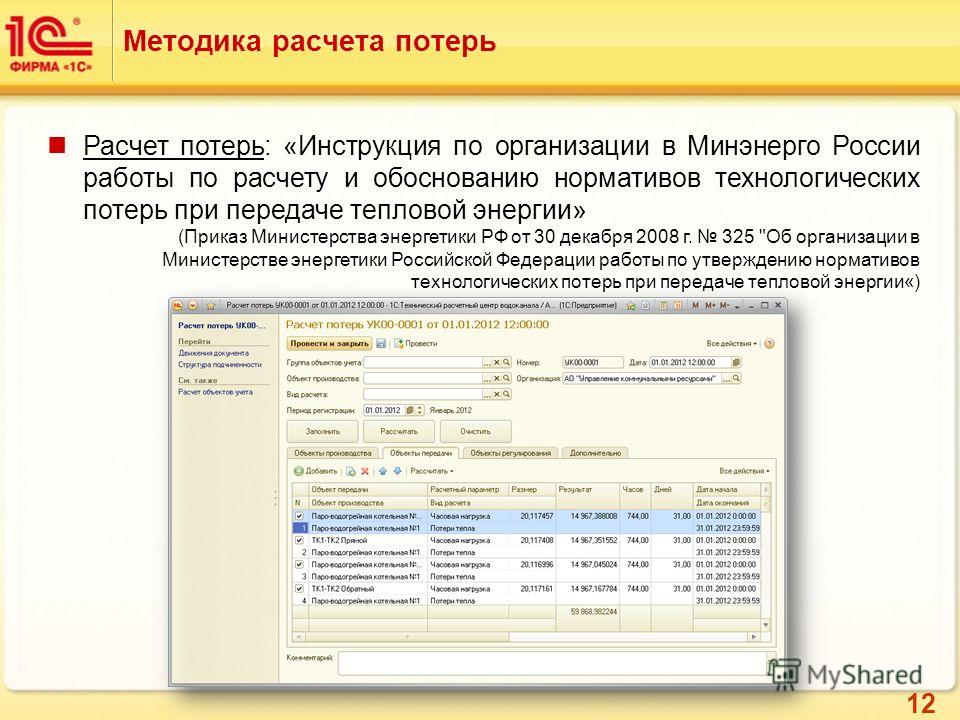Image resolution: width=960 pixels, height=720 pixels.
Task: Open the table's Все действия dropdown
Action: pos(744,471)
